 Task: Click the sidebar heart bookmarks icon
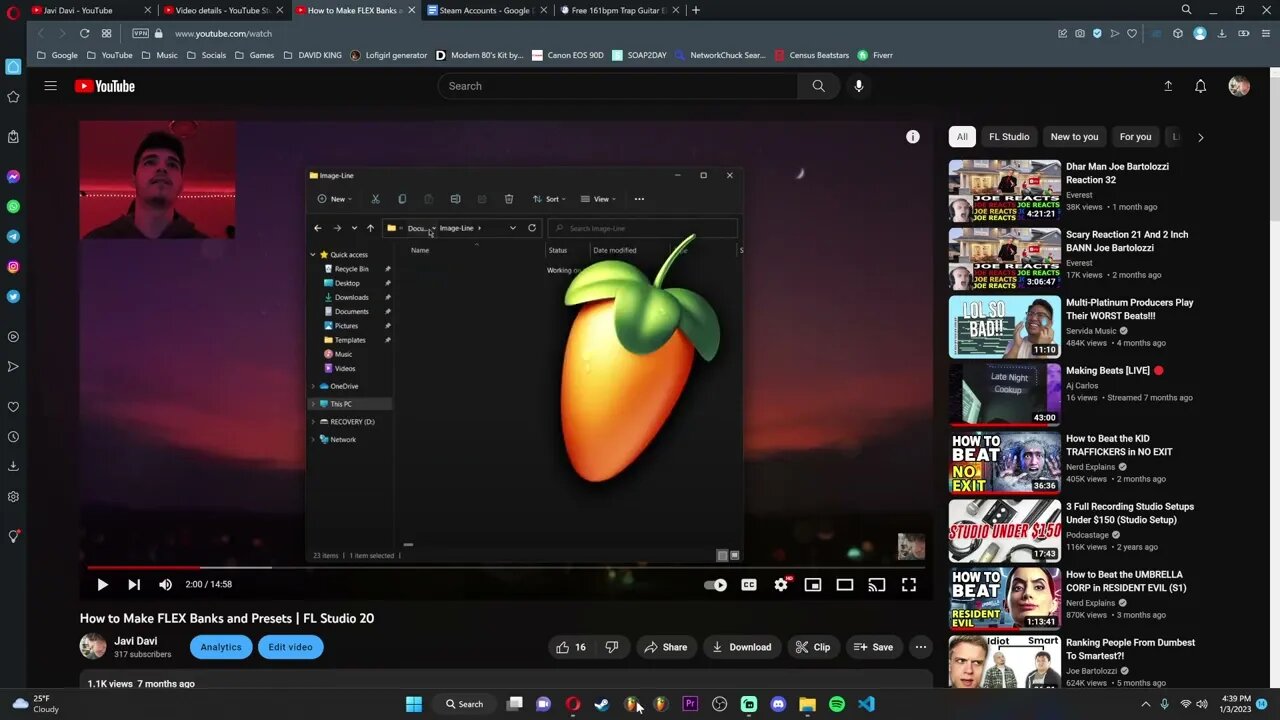click(x=13, y=407)
